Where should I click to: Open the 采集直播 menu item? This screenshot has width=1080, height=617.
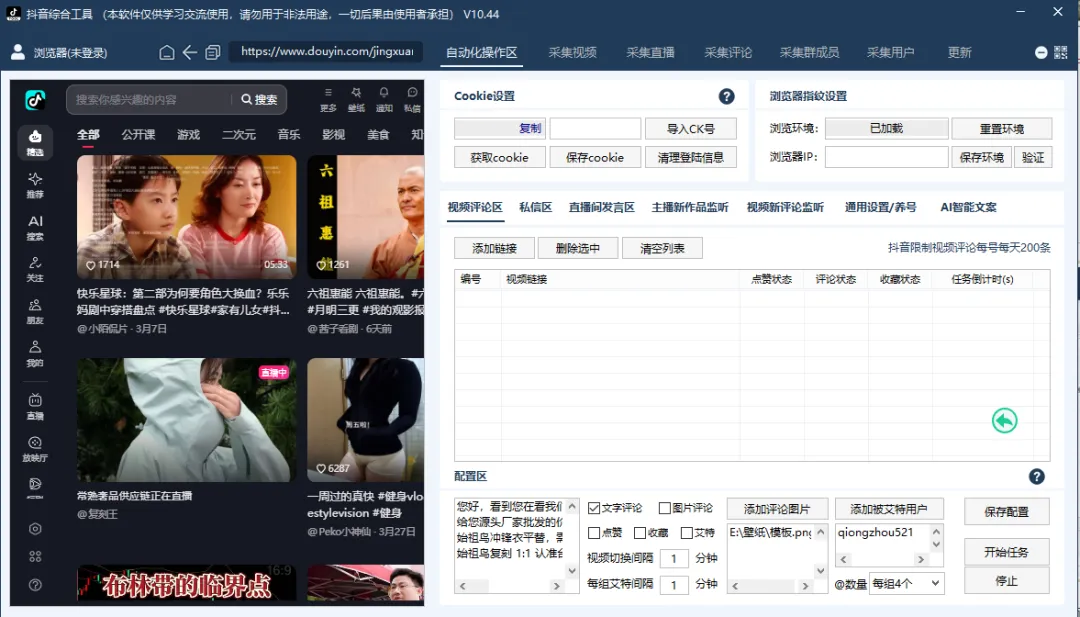pyautogui.click(x=653, y=53)
